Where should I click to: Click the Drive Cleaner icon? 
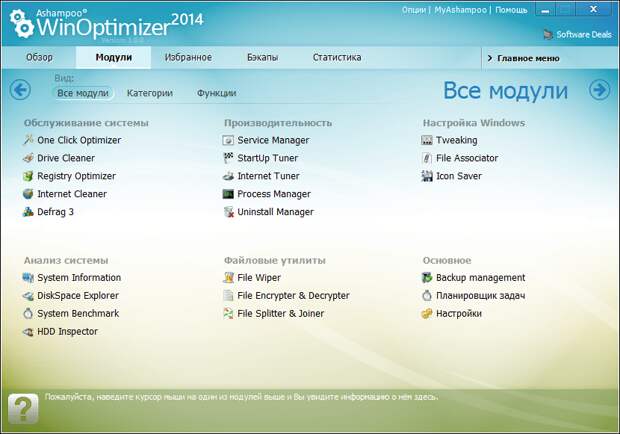28,158
